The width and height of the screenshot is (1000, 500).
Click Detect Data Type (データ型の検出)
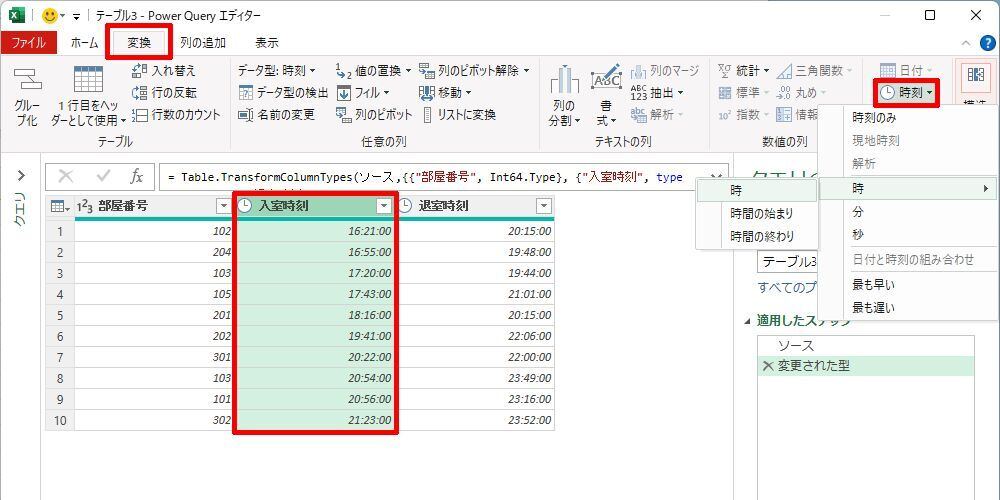(x=284, y=93)
